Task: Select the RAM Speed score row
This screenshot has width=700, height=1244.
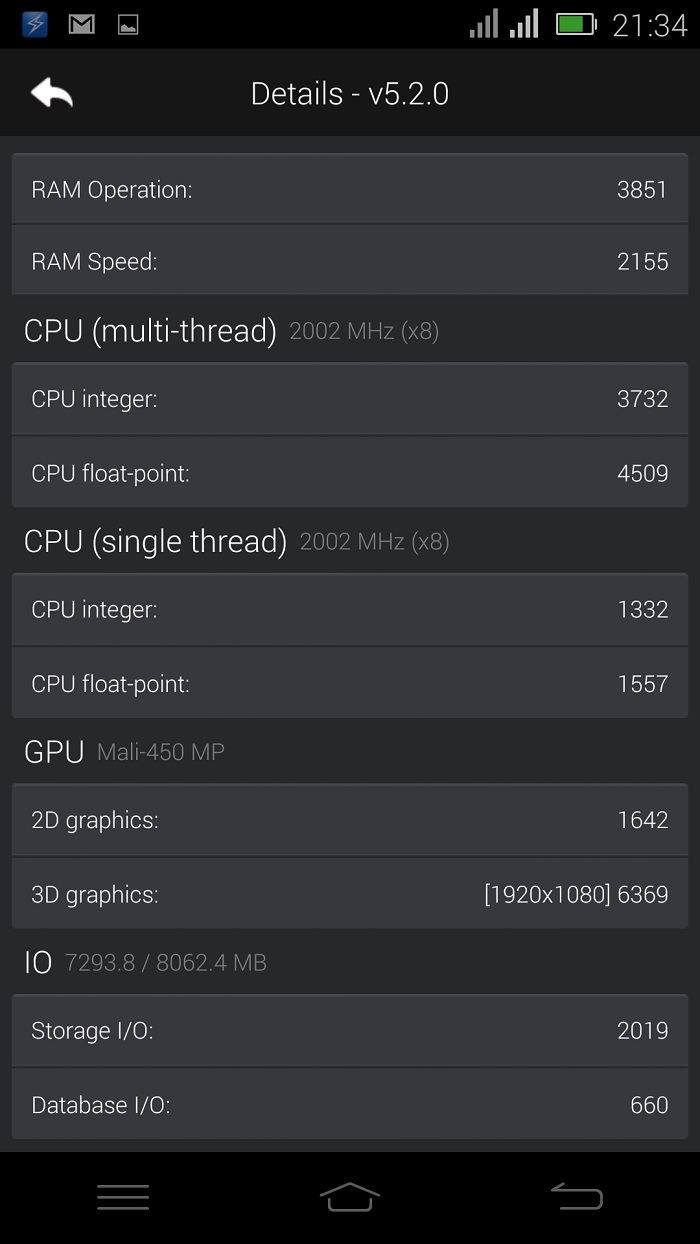Action: 350,261
